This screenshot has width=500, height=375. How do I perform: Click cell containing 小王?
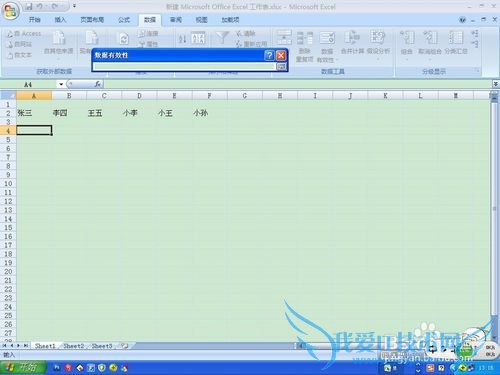(x=174, y=113)
